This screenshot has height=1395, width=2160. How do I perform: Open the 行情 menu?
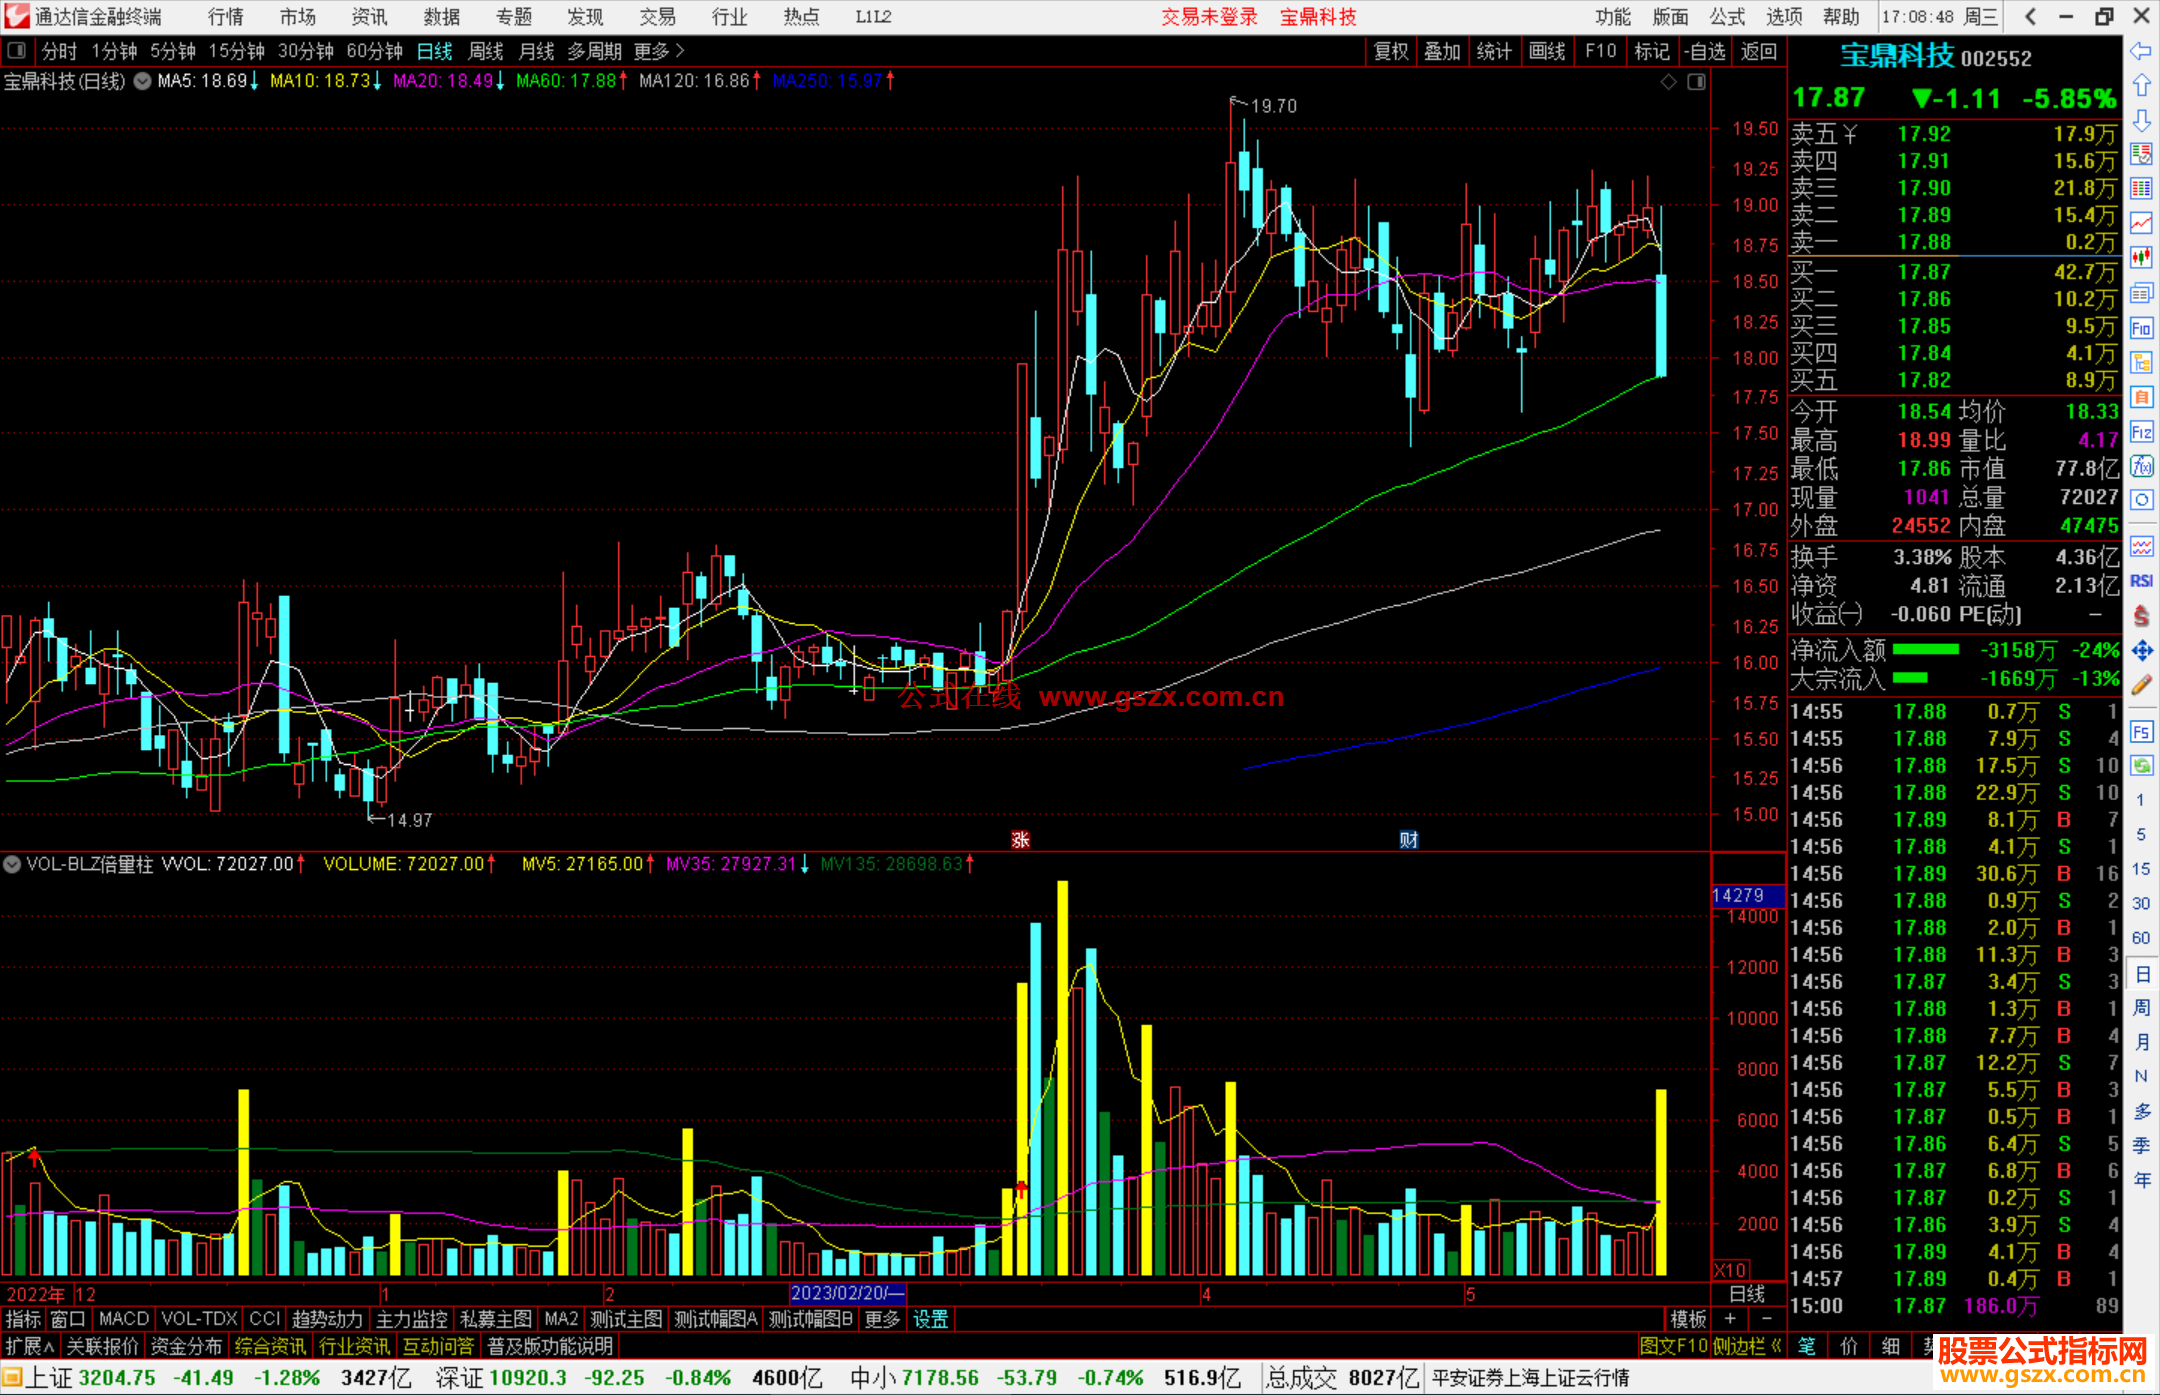pyautogui.click(x=226, y=17)
